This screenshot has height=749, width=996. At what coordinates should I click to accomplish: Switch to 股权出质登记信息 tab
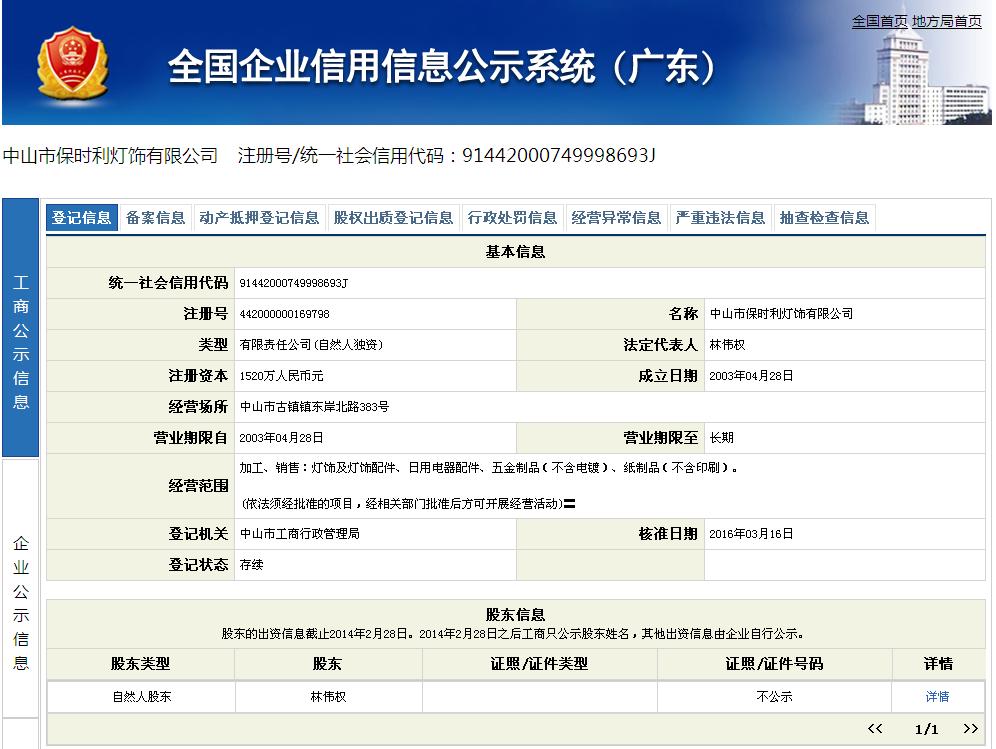393,218
